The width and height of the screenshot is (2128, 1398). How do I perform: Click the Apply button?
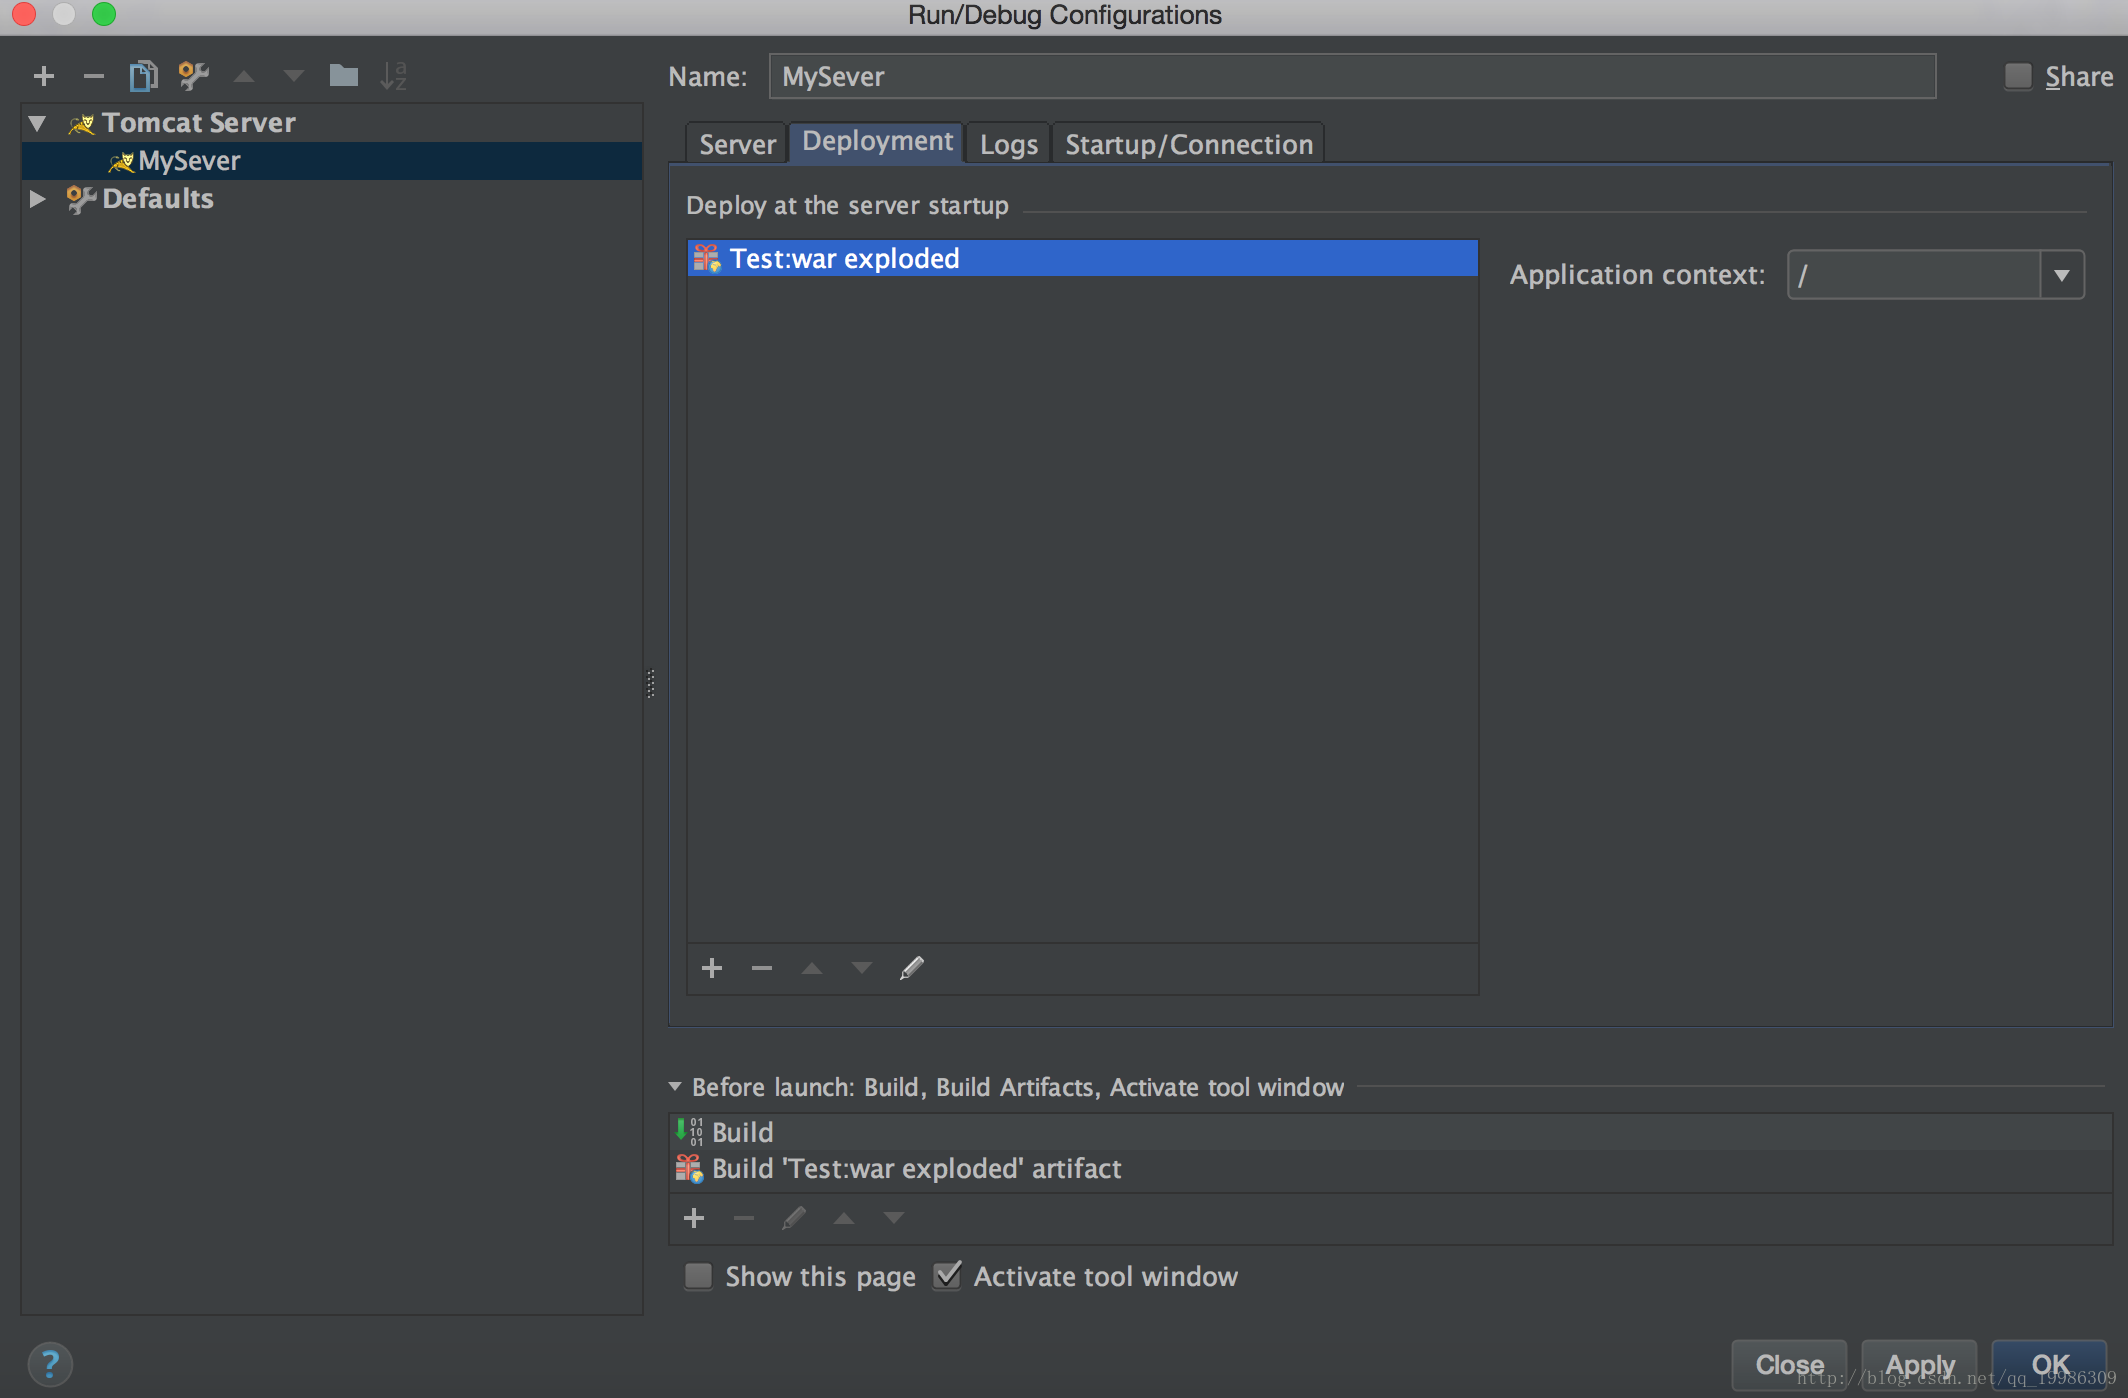tap(1919, 1364)
